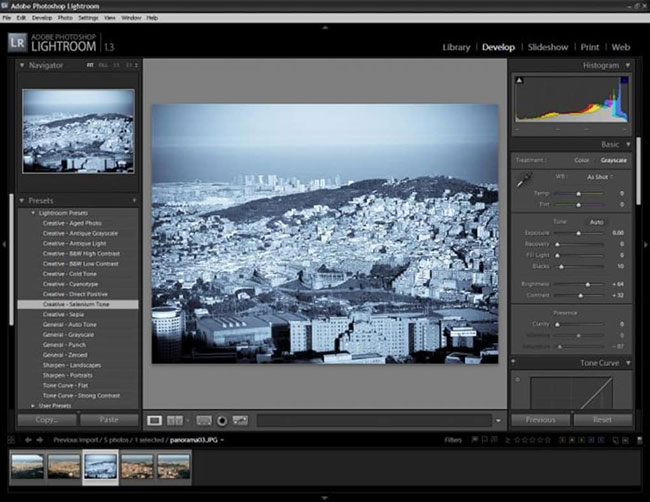The height and width of the screenshot is (502, 650).
Task: Click the Auto tone button
Action: pyautogui.click(x=596, y=221)
